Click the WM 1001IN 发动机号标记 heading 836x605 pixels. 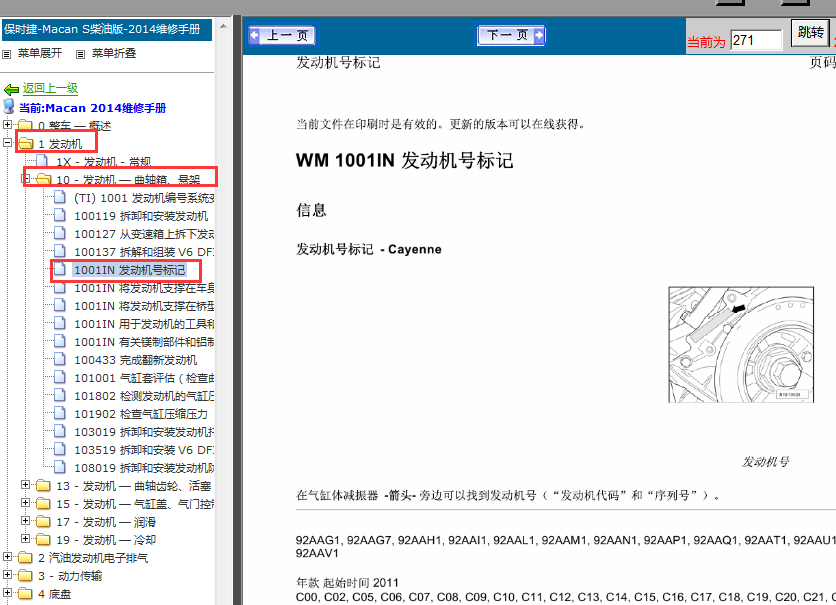click(405, 160)
